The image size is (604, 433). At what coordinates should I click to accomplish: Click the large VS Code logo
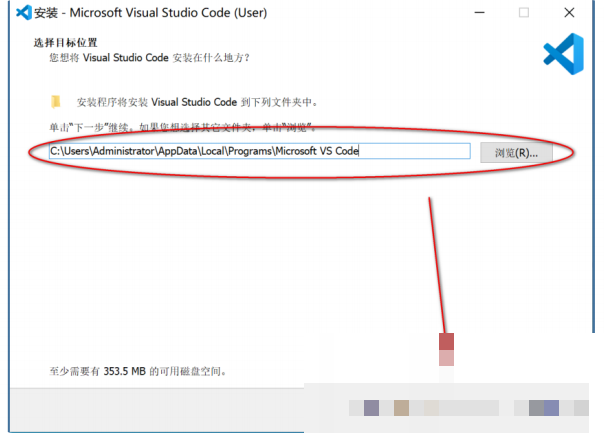point(564,54)
